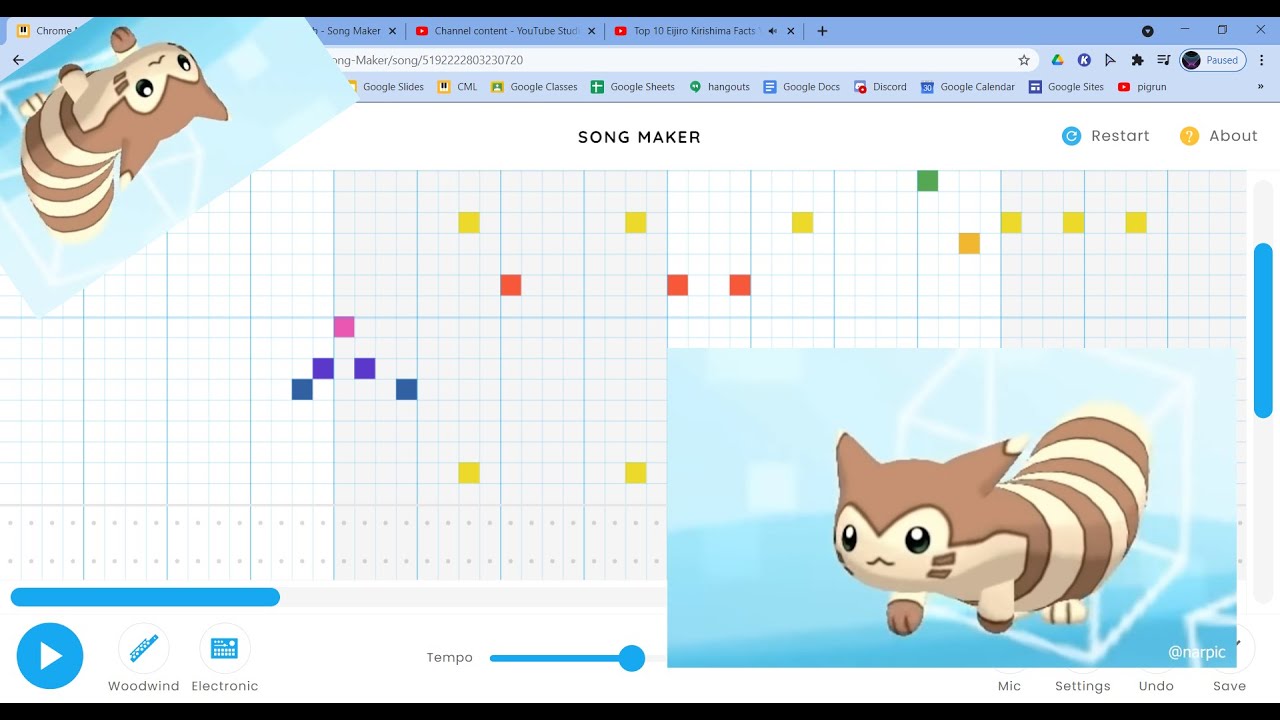
Task: Click the arrow-shaped extension icon
Action: 1110,60
